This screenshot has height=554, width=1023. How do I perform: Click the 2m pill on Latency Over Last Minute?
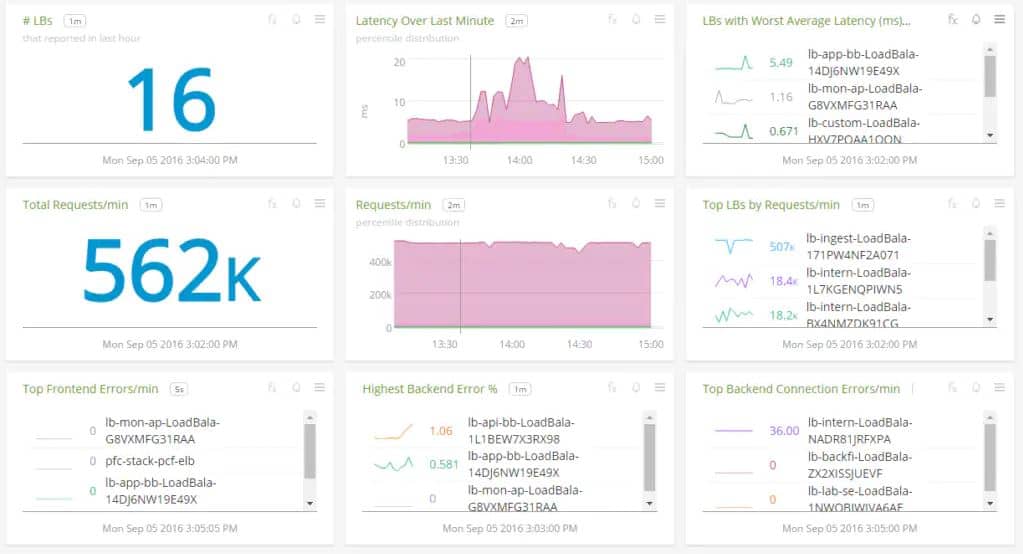click(517, 21)
